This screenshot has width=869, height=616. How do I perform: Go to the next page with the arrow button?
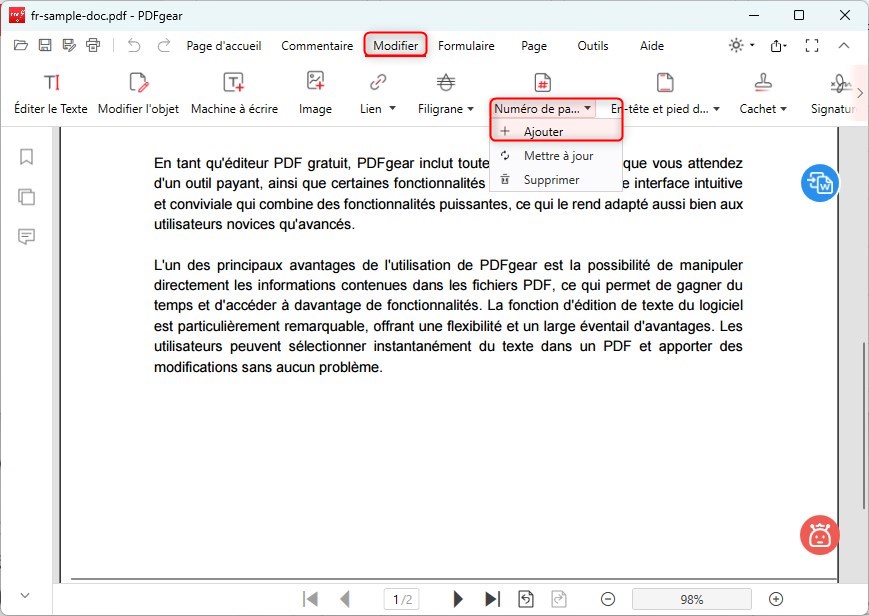tap(457, 597)
